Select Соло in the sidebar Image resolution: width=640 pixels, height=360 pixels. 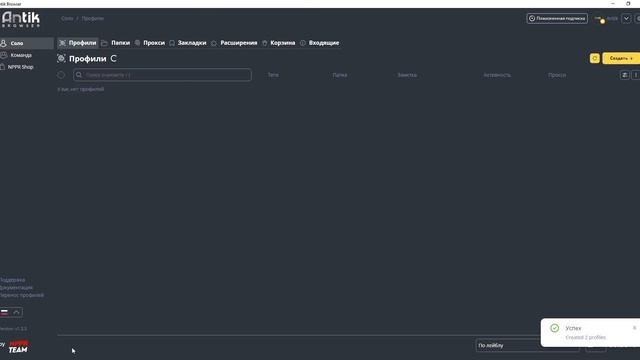[27, 43]
